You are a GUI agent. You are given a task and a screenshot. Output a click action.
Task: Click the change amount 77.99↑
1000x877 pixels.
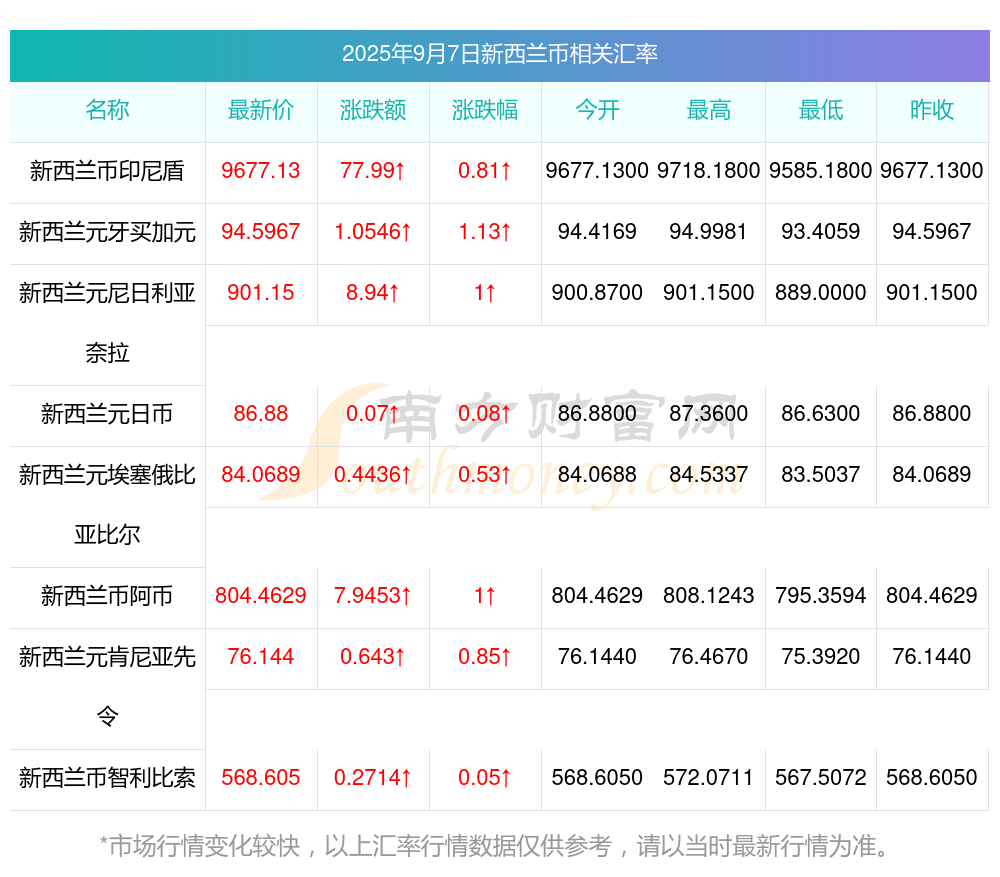pyautogui.click(x=373, y=171)
